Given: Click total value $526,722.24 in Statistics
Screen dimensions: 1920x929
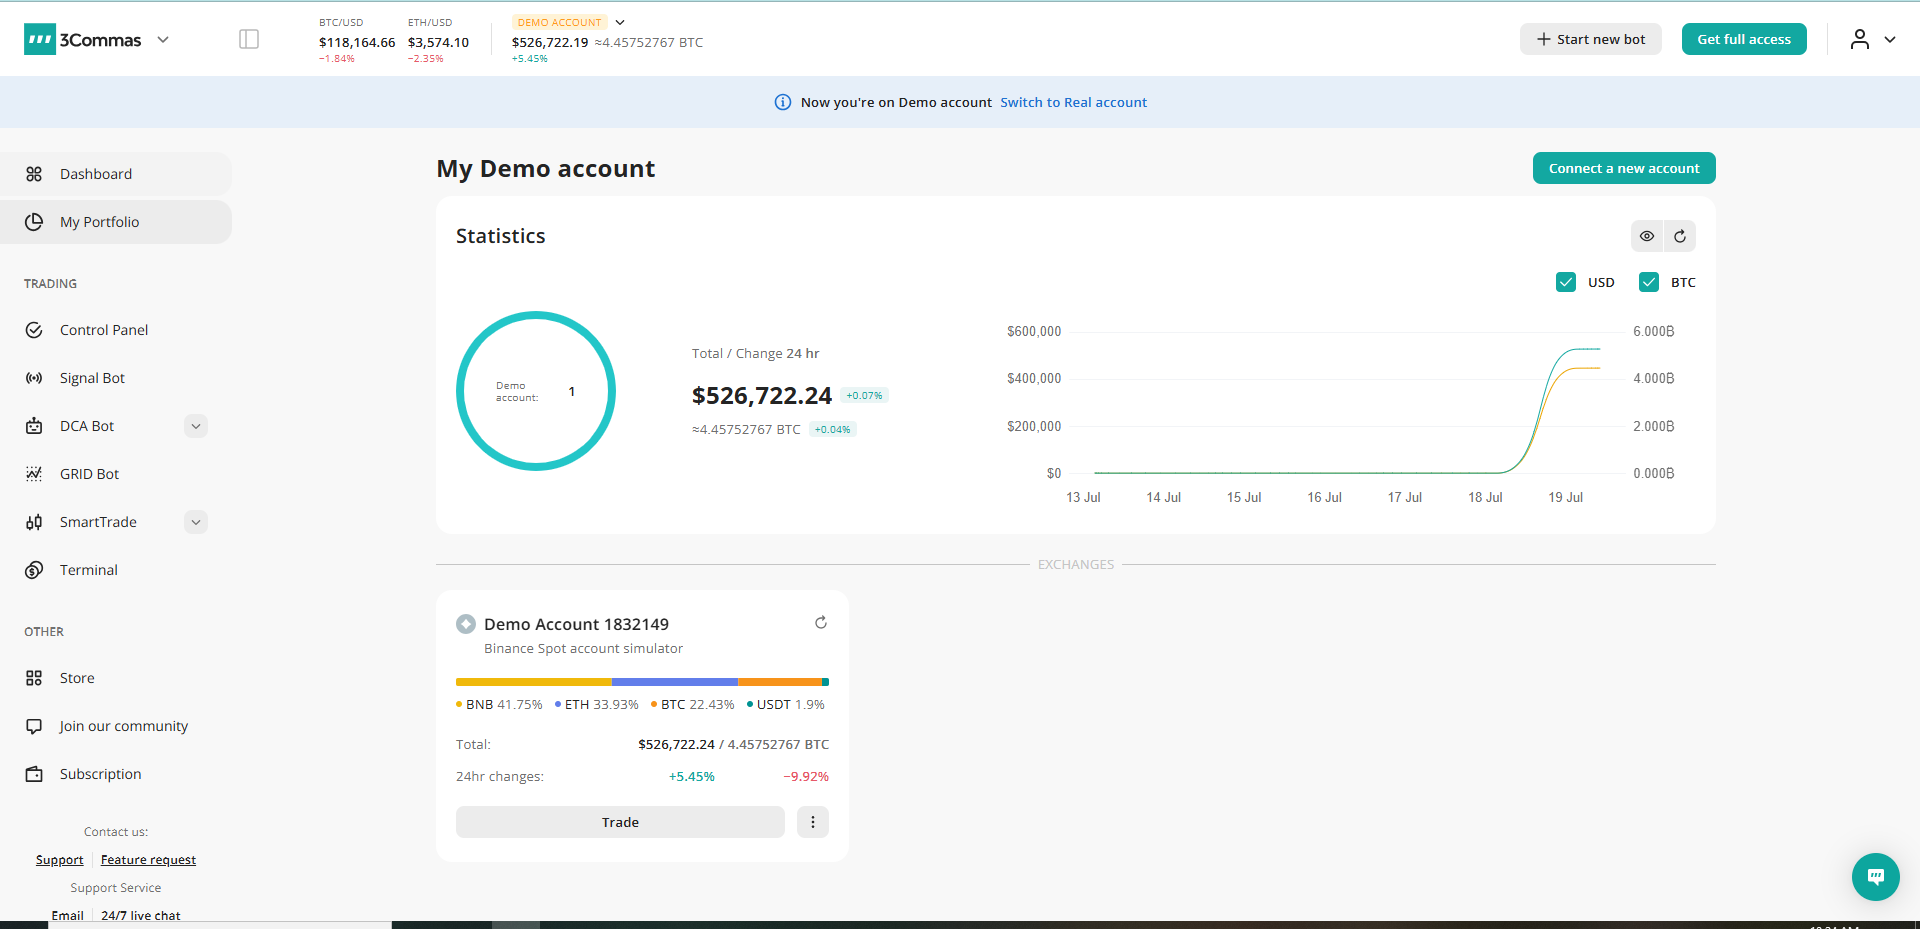Looking at the screenshot, I should [x=762, y=396].
